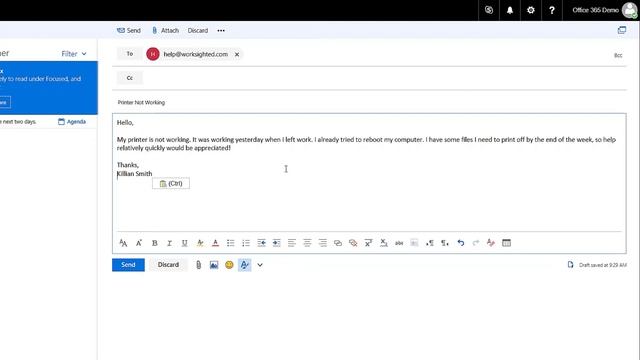
Task: Apply a numbered list
Action: [x=246, y=243]
